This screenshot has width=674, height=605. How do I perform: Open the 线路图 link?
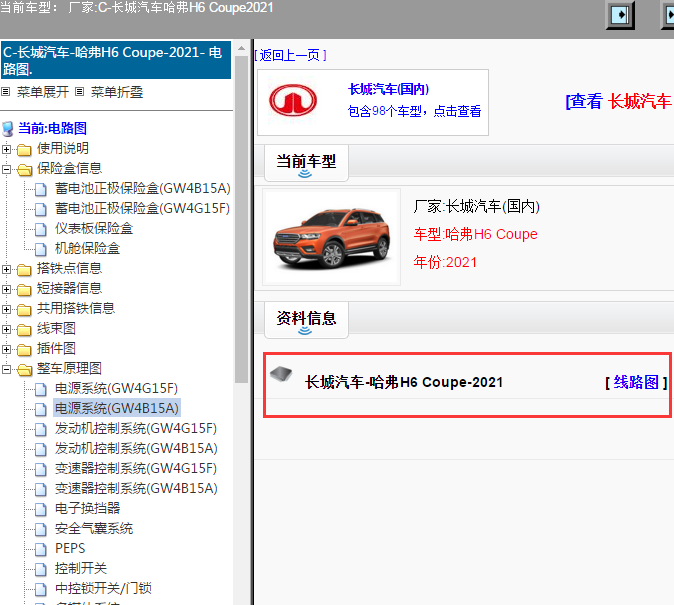(636, 382)
